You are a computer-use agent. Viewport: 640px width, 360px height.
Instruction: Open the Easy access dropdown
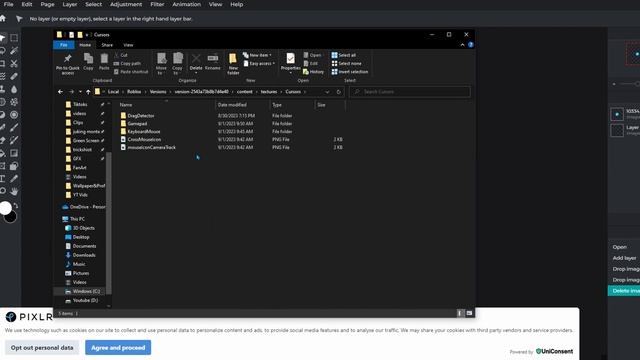click(259, 64)
